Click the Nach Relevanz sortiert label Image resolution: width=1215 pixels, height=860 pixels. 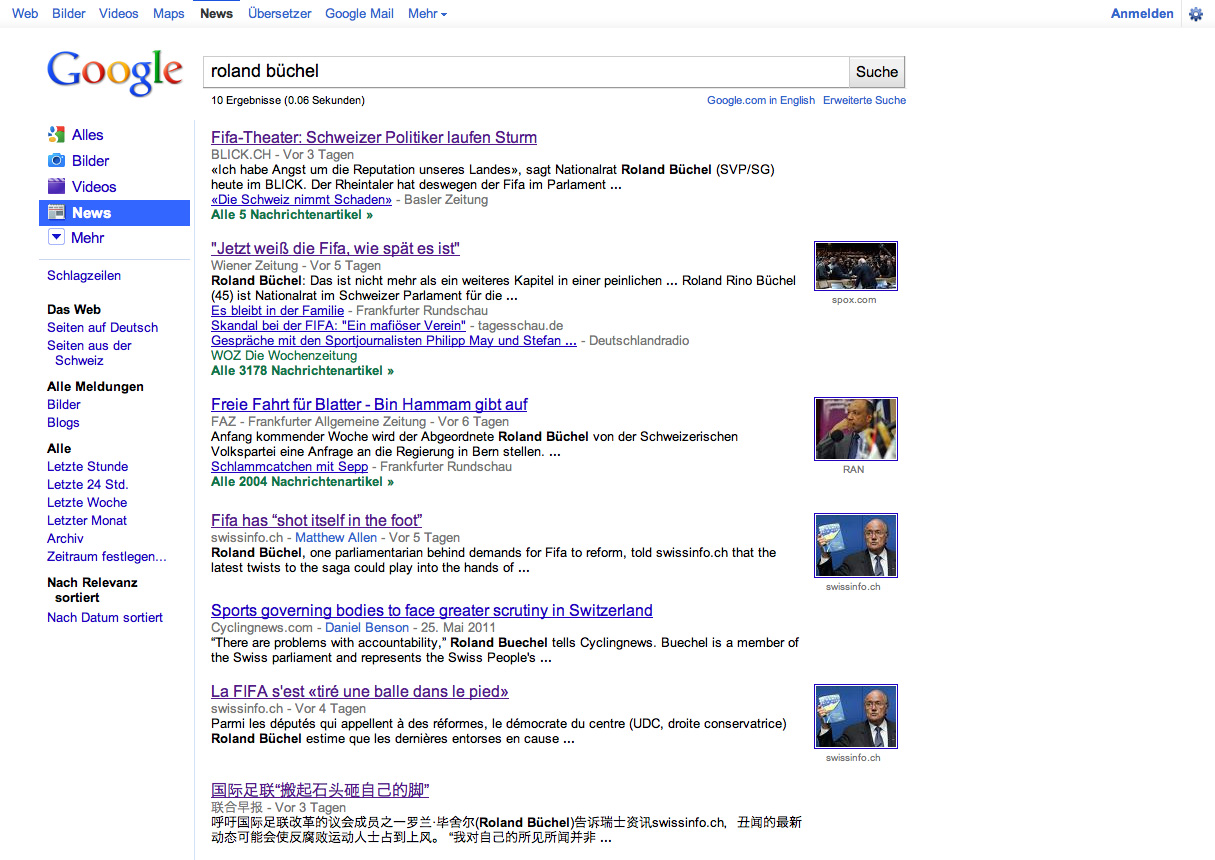[x=92, y=590]
